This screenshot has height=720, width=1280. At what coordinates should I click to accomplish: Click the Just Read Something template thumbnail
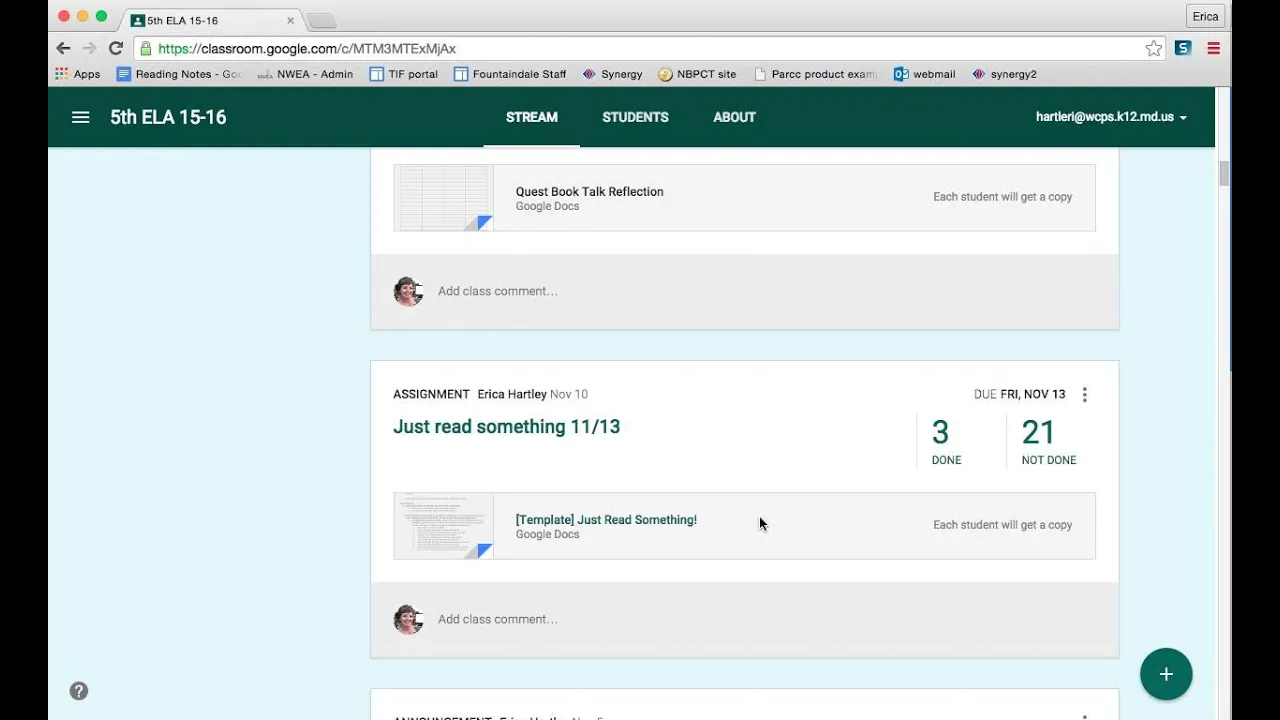click(x=443, y=526)
